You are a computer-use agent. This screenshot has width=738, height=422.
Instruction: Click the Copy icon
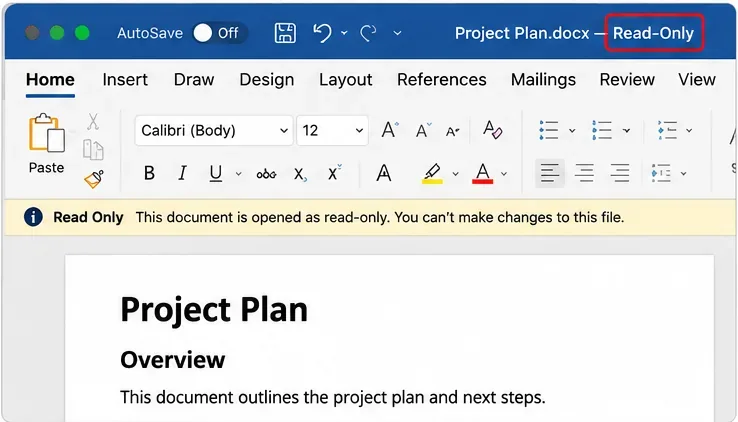tap(93, 150)
